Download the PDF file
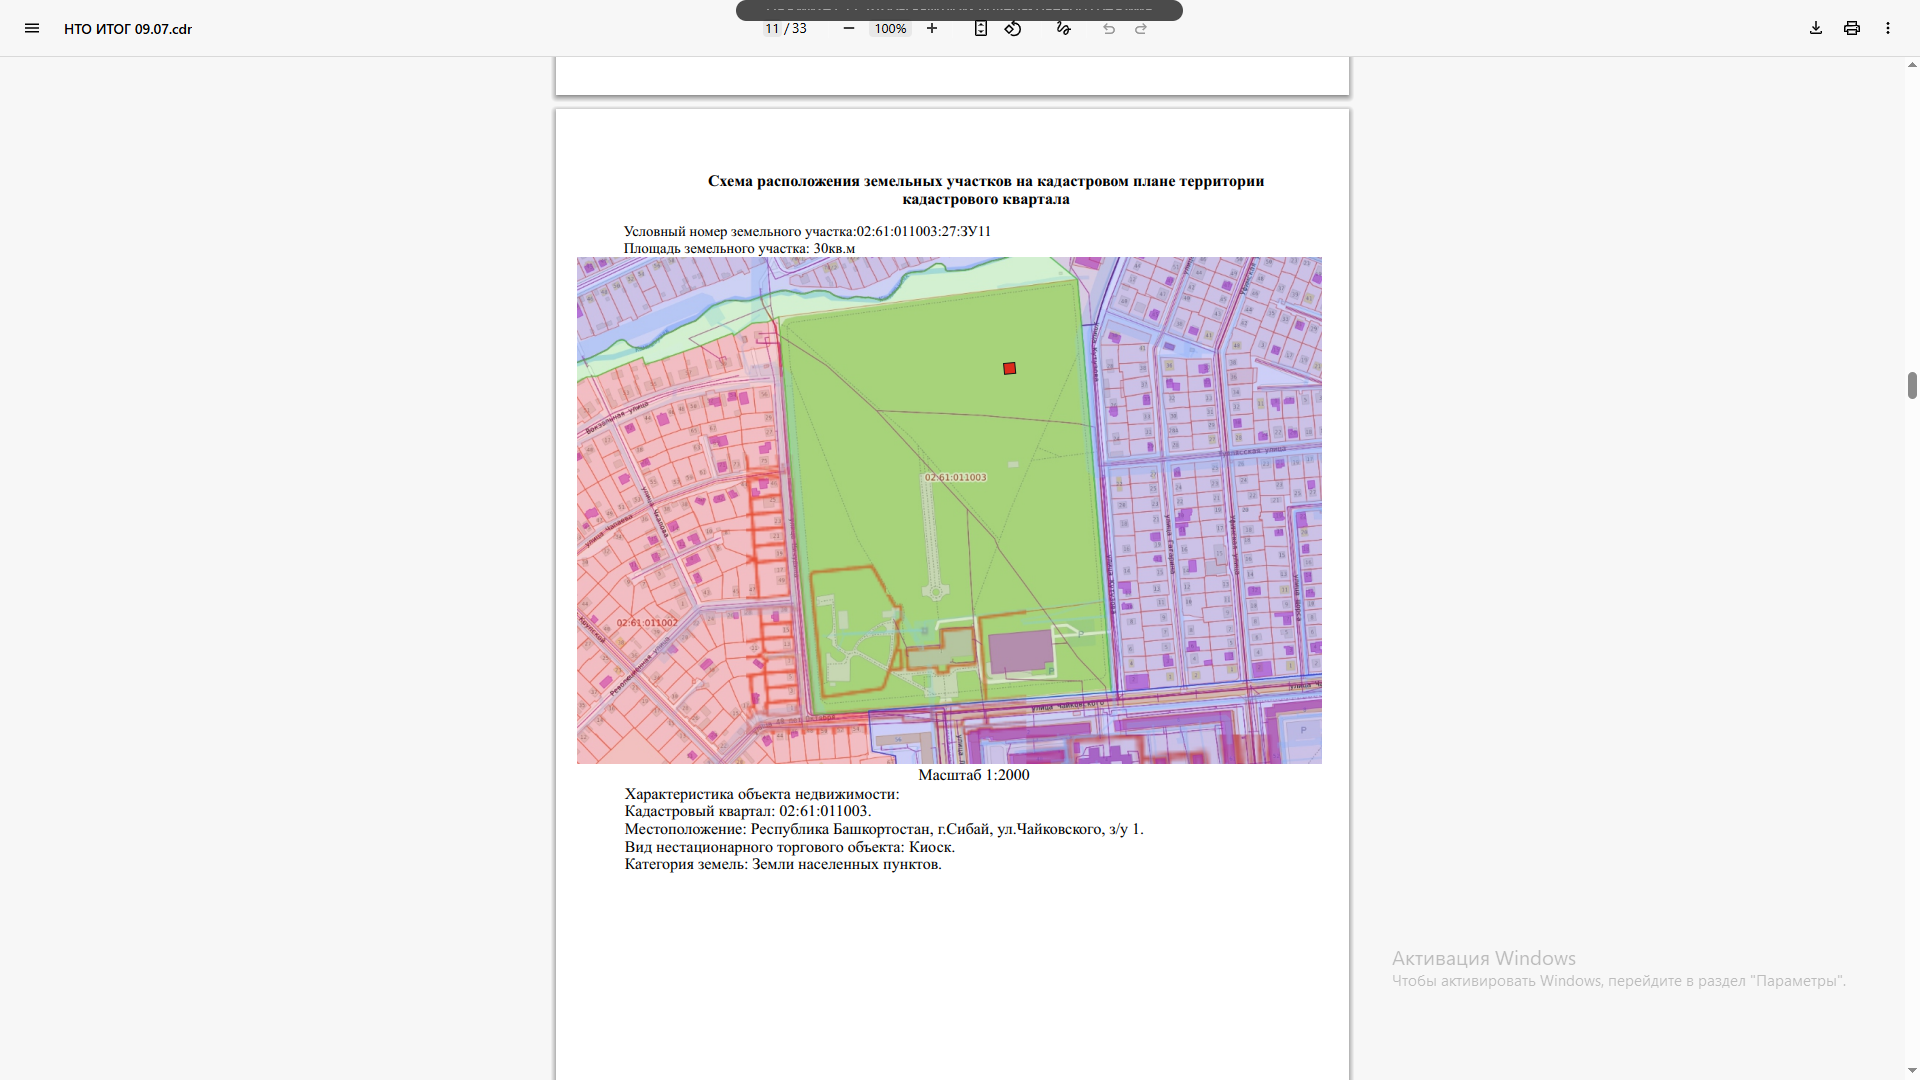Image resolution: width=1920 pixels, height=1080 pixels. (x=1816, y=28)
